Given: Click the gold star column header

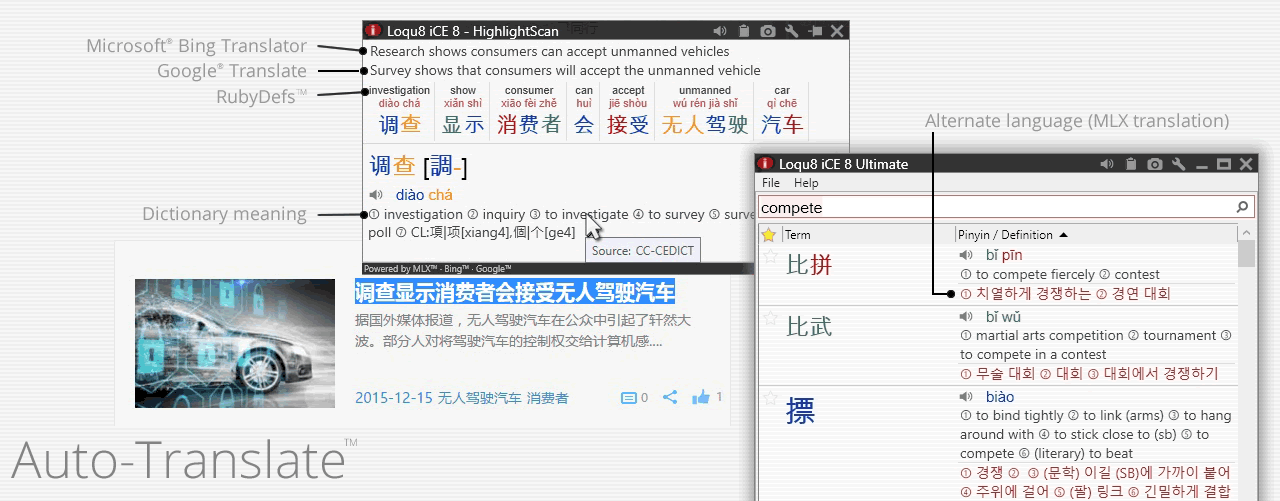Looking at the screenshot, I should pos(768,235).
